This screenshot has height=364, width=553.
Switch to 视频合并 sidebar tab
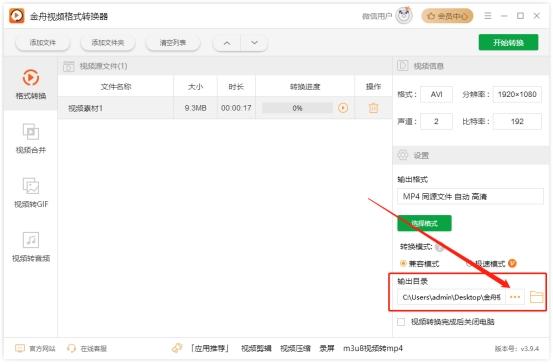click(x=31, y=138)
